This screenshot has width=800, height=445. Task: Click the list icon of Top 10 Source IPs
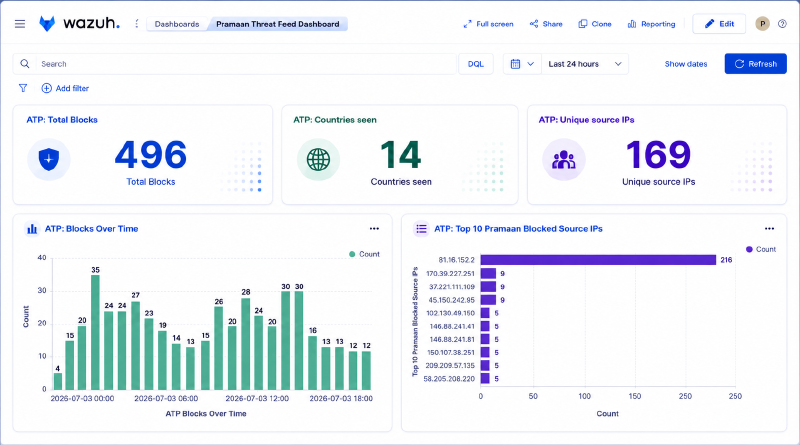click(421, 229)
